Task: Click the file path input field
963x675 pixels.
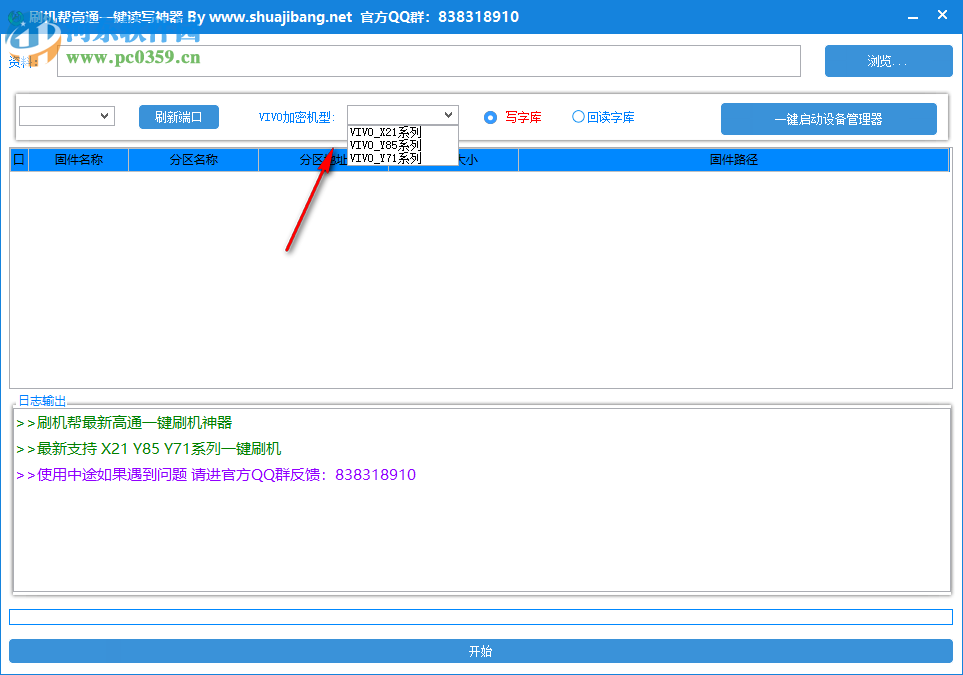Action: 428,61
